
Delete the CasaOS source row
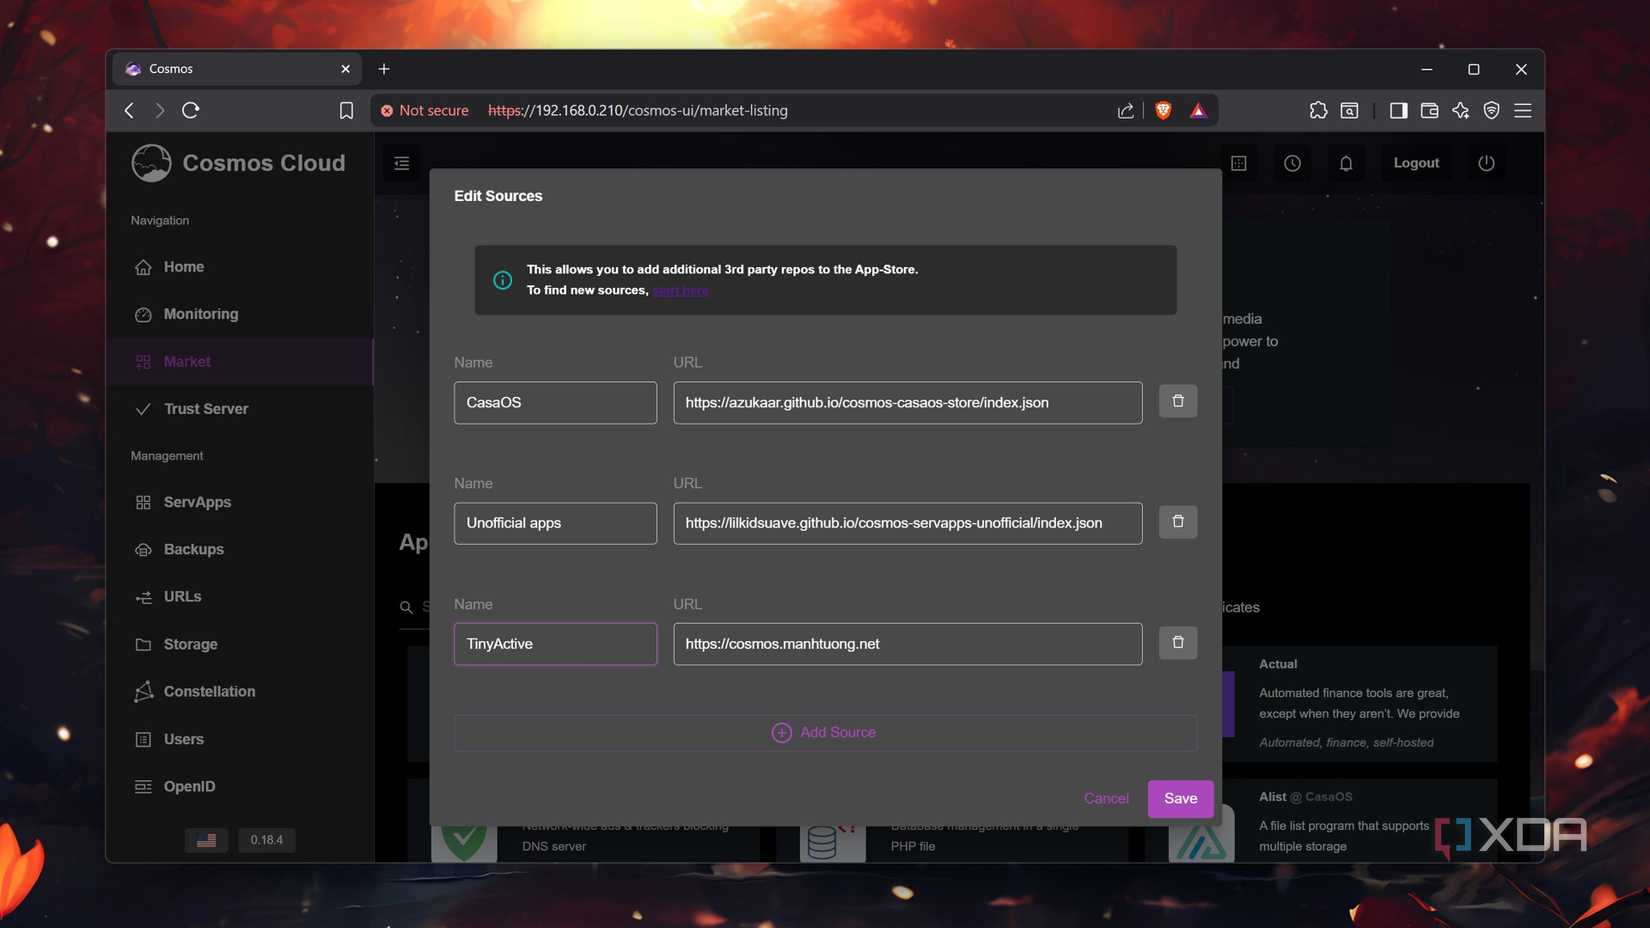coord(1177,401)
